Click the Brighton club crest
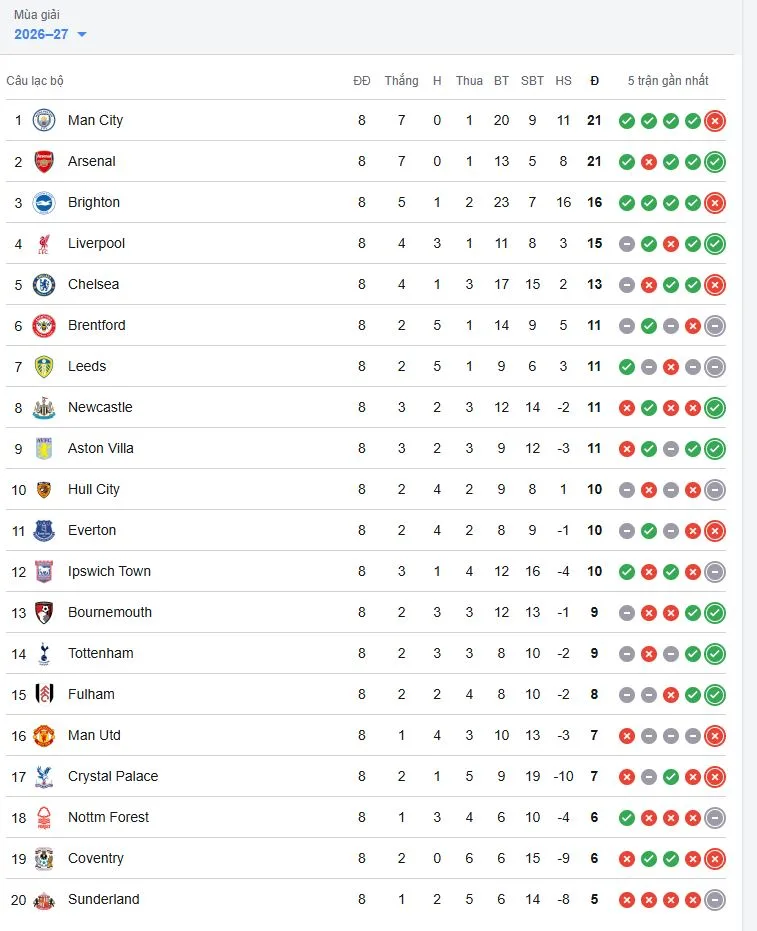 (x=44, y=202)
